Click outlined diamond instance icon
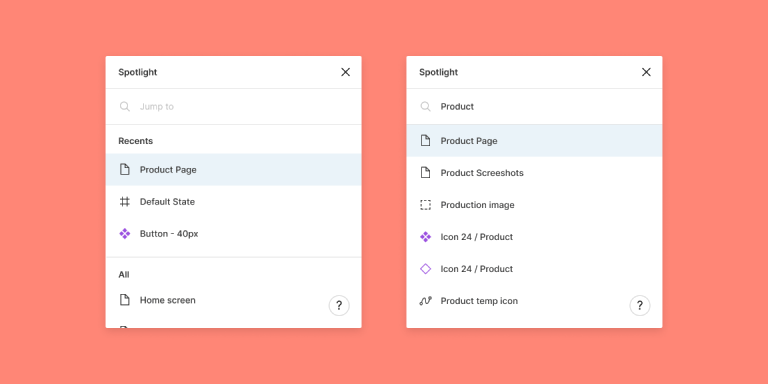The width and height of the screenshot is (768, 384). [426, 269]
